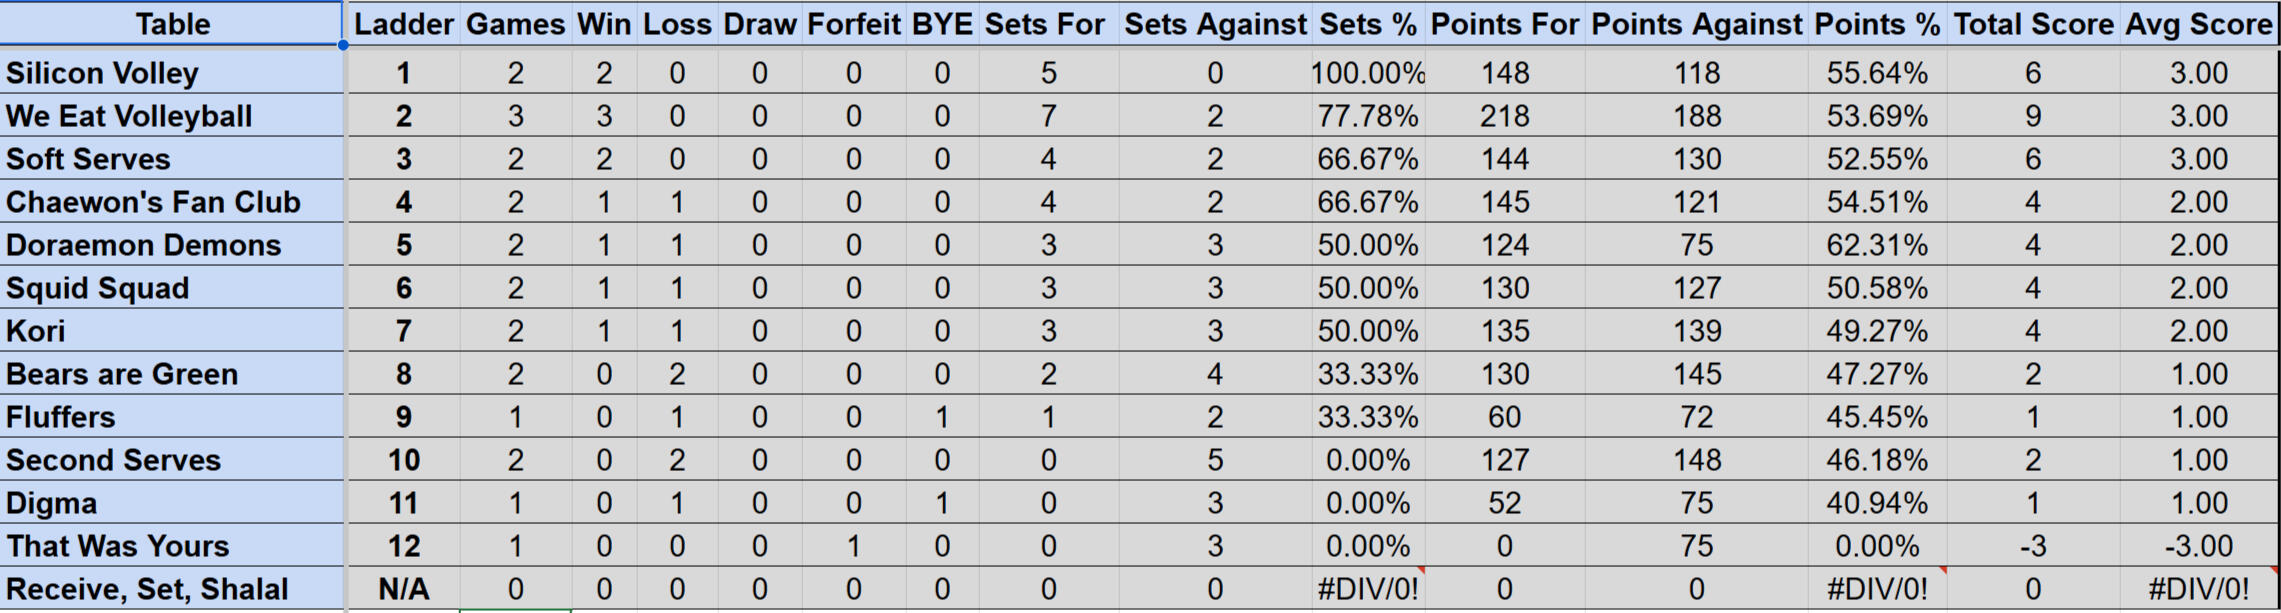Click the N/A ladder cell
The width and height of the screenshot is (2281, 613).
(x=403, y=589)
